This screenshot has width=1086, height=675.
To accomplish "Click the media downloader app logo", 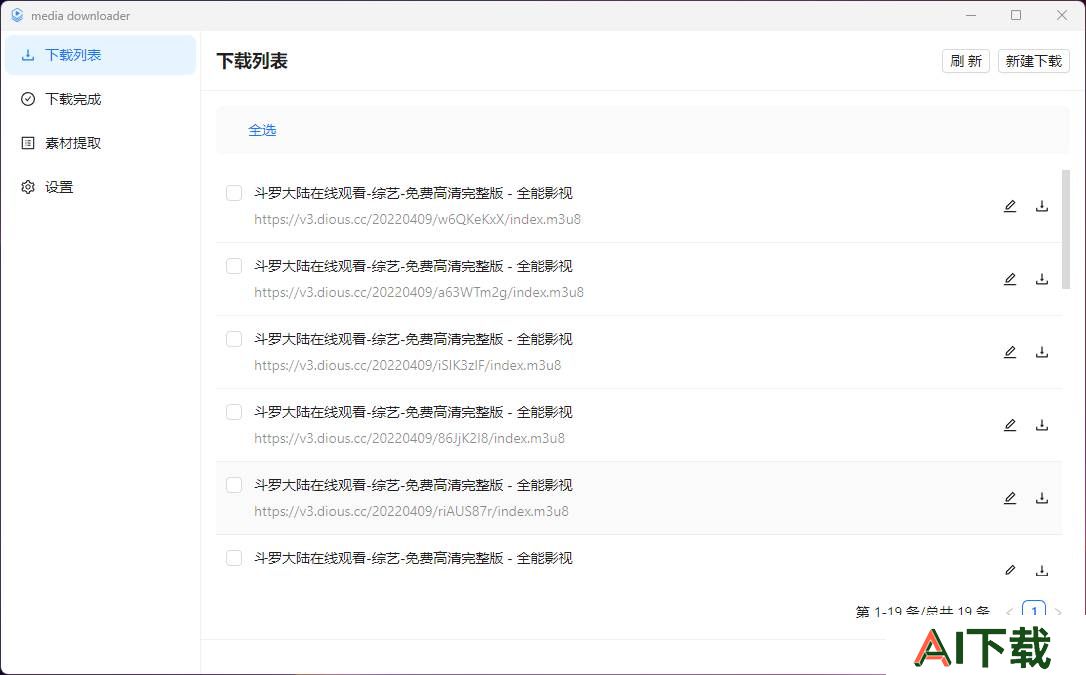I will [17, 15].
